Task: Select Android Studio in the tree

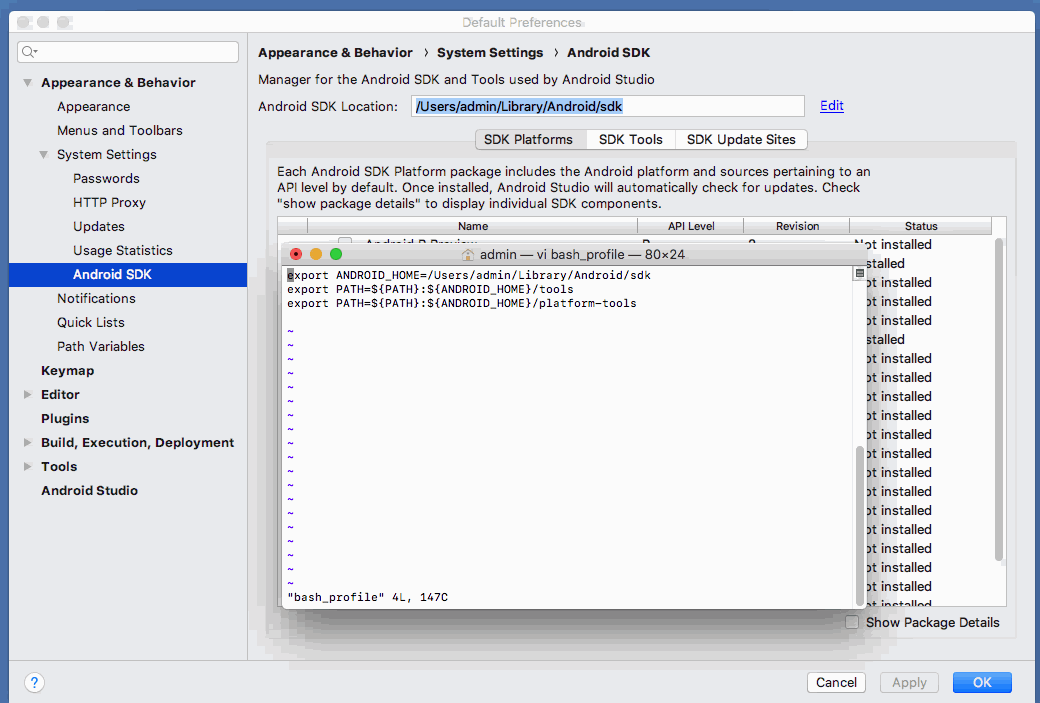Action: (90, 491)
